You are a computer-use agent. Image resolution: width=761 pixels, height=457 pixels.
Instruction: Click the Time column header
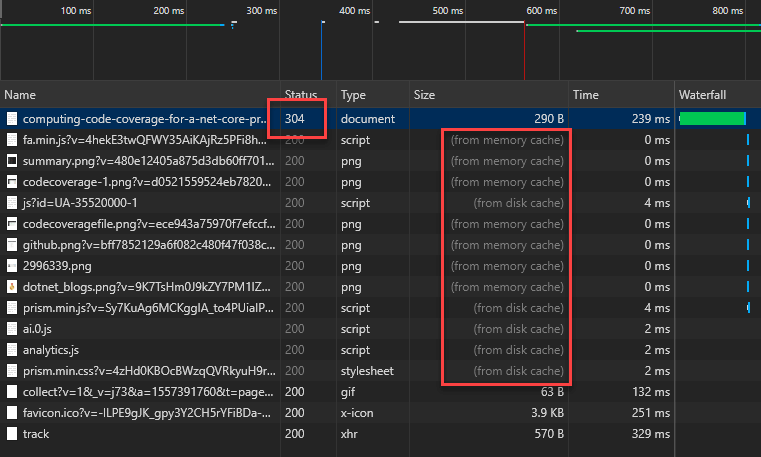click(585, 95)
